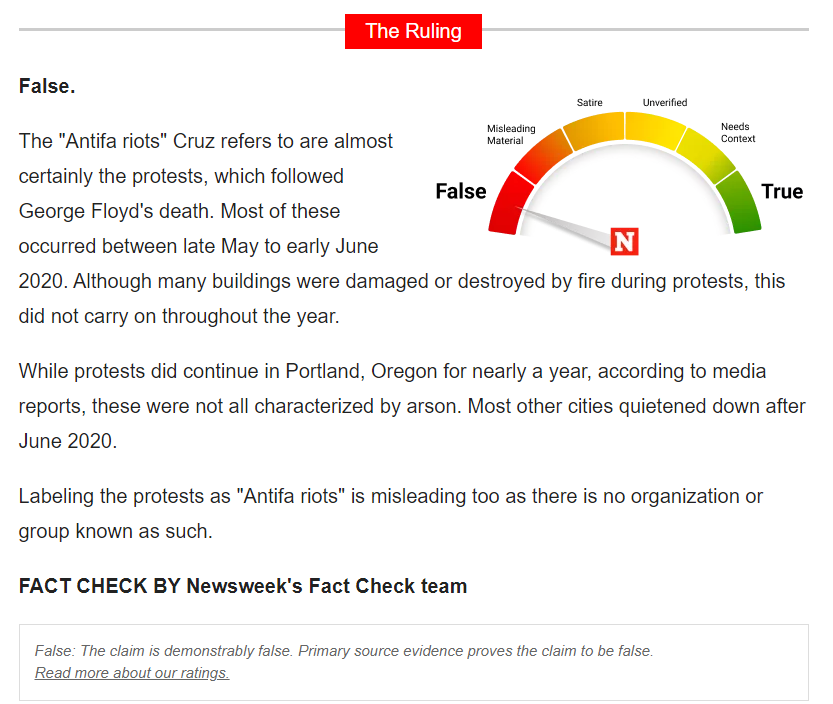Click the 'Unverified' gauge label text
Viewport: 833px width, 704px height.
[665, 103]
